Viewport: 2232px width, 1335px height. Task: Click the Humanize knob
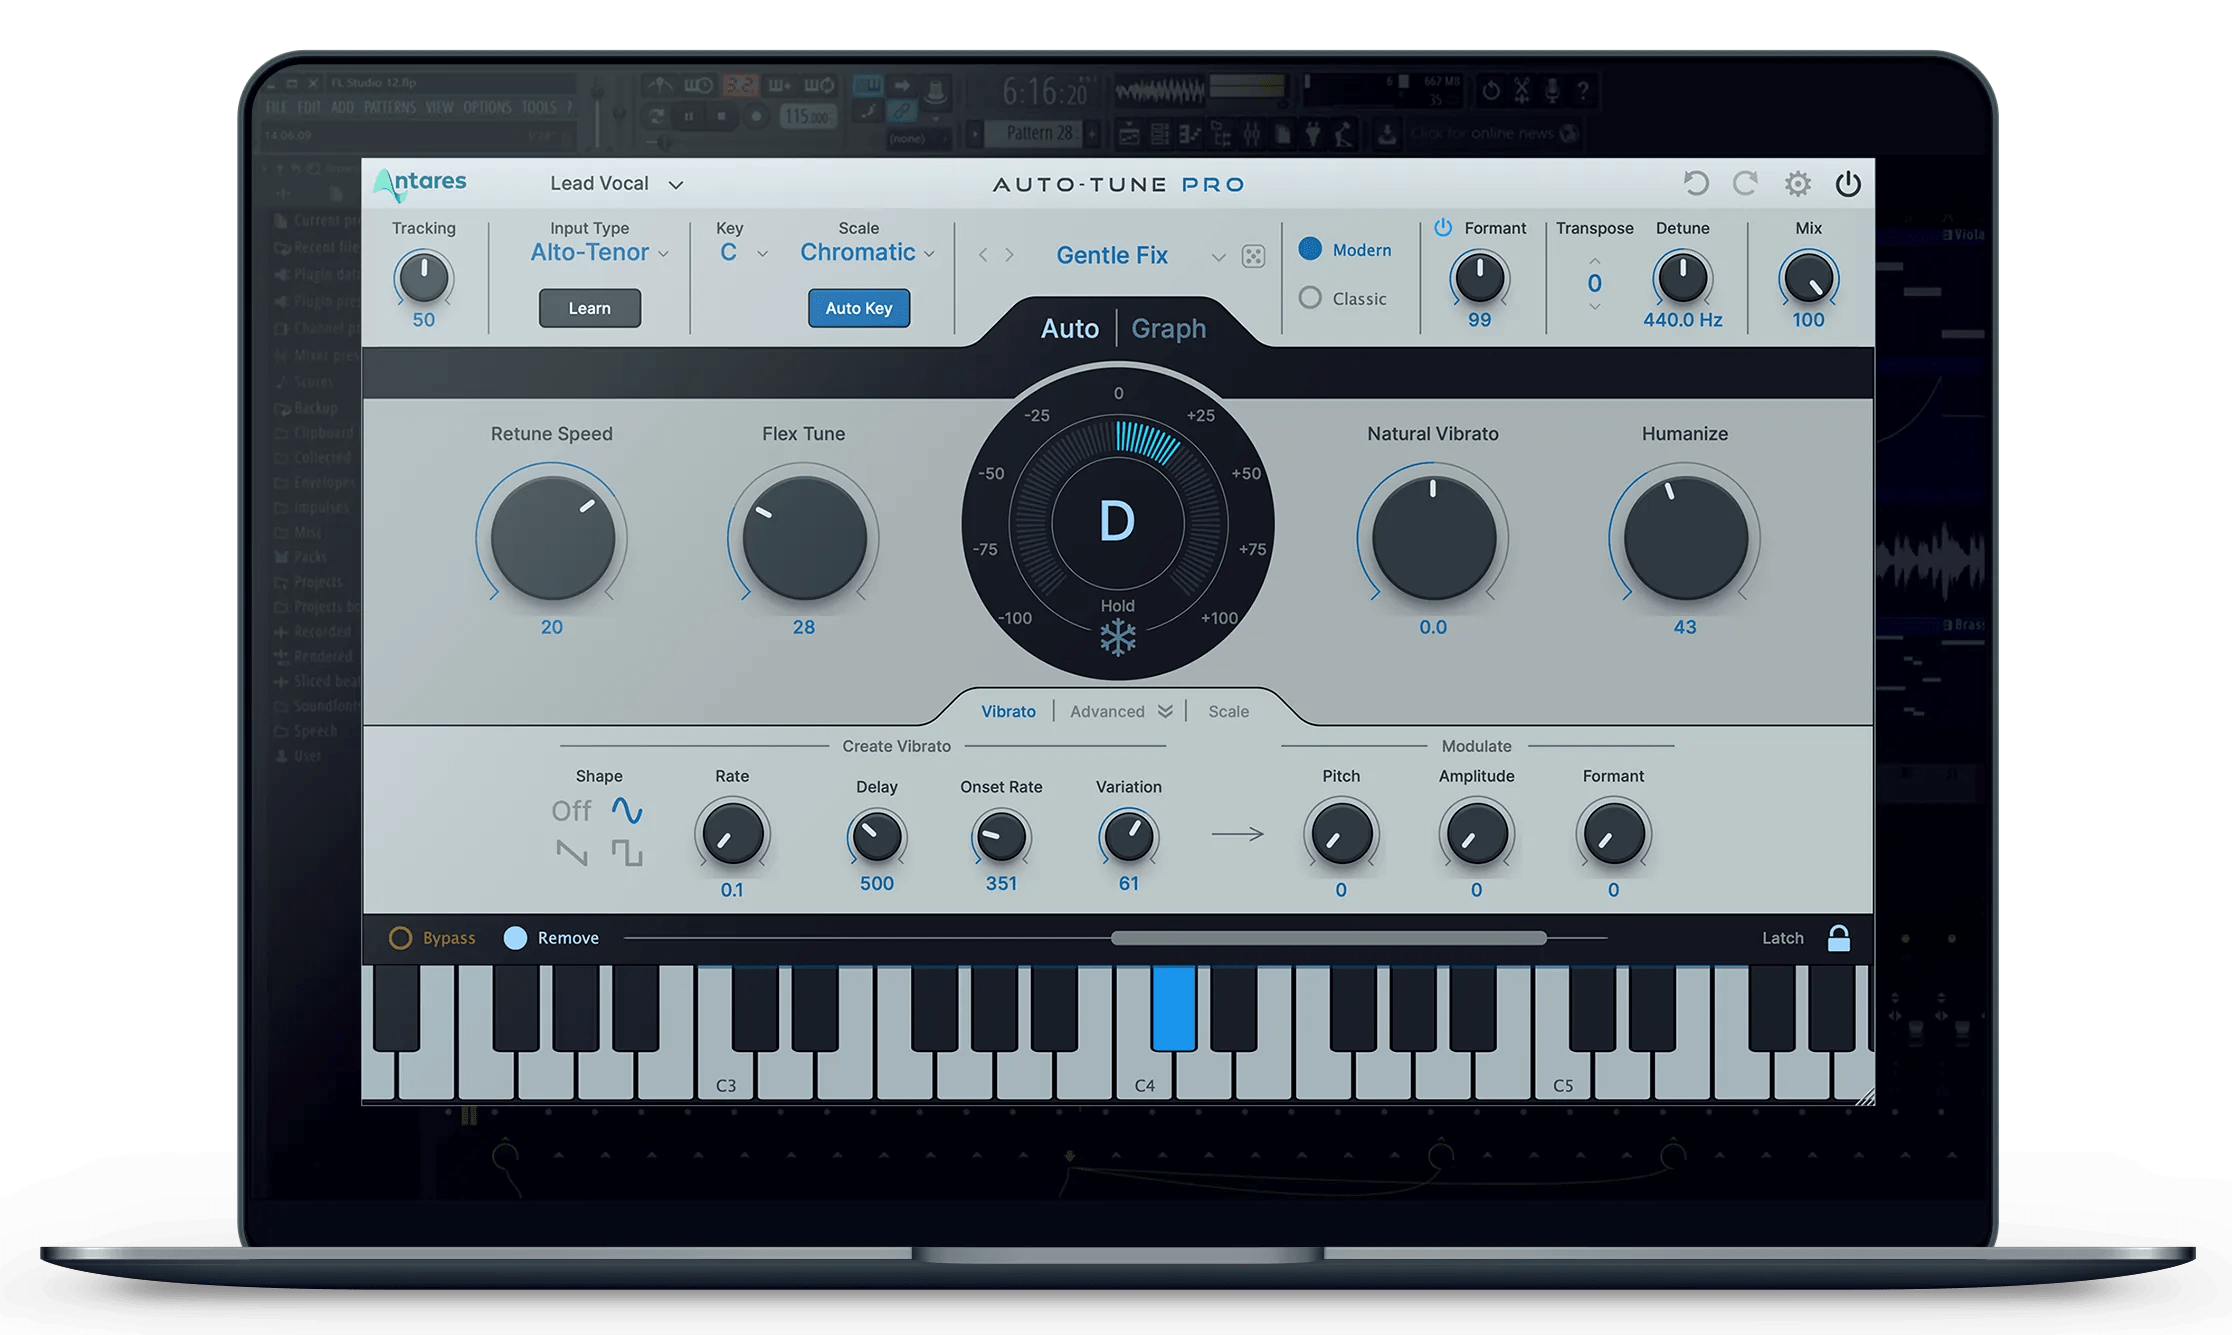1685,537
